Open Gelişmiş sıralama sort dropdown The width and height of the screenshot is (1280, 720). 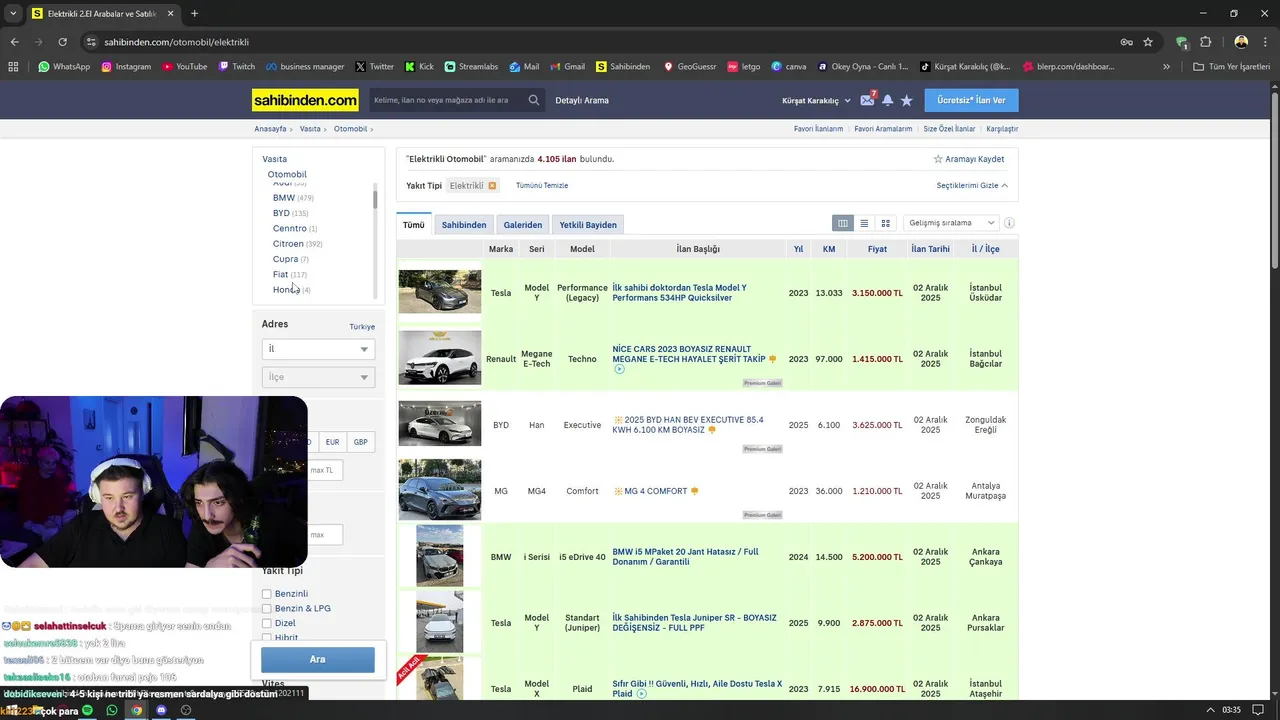point(951,223)
